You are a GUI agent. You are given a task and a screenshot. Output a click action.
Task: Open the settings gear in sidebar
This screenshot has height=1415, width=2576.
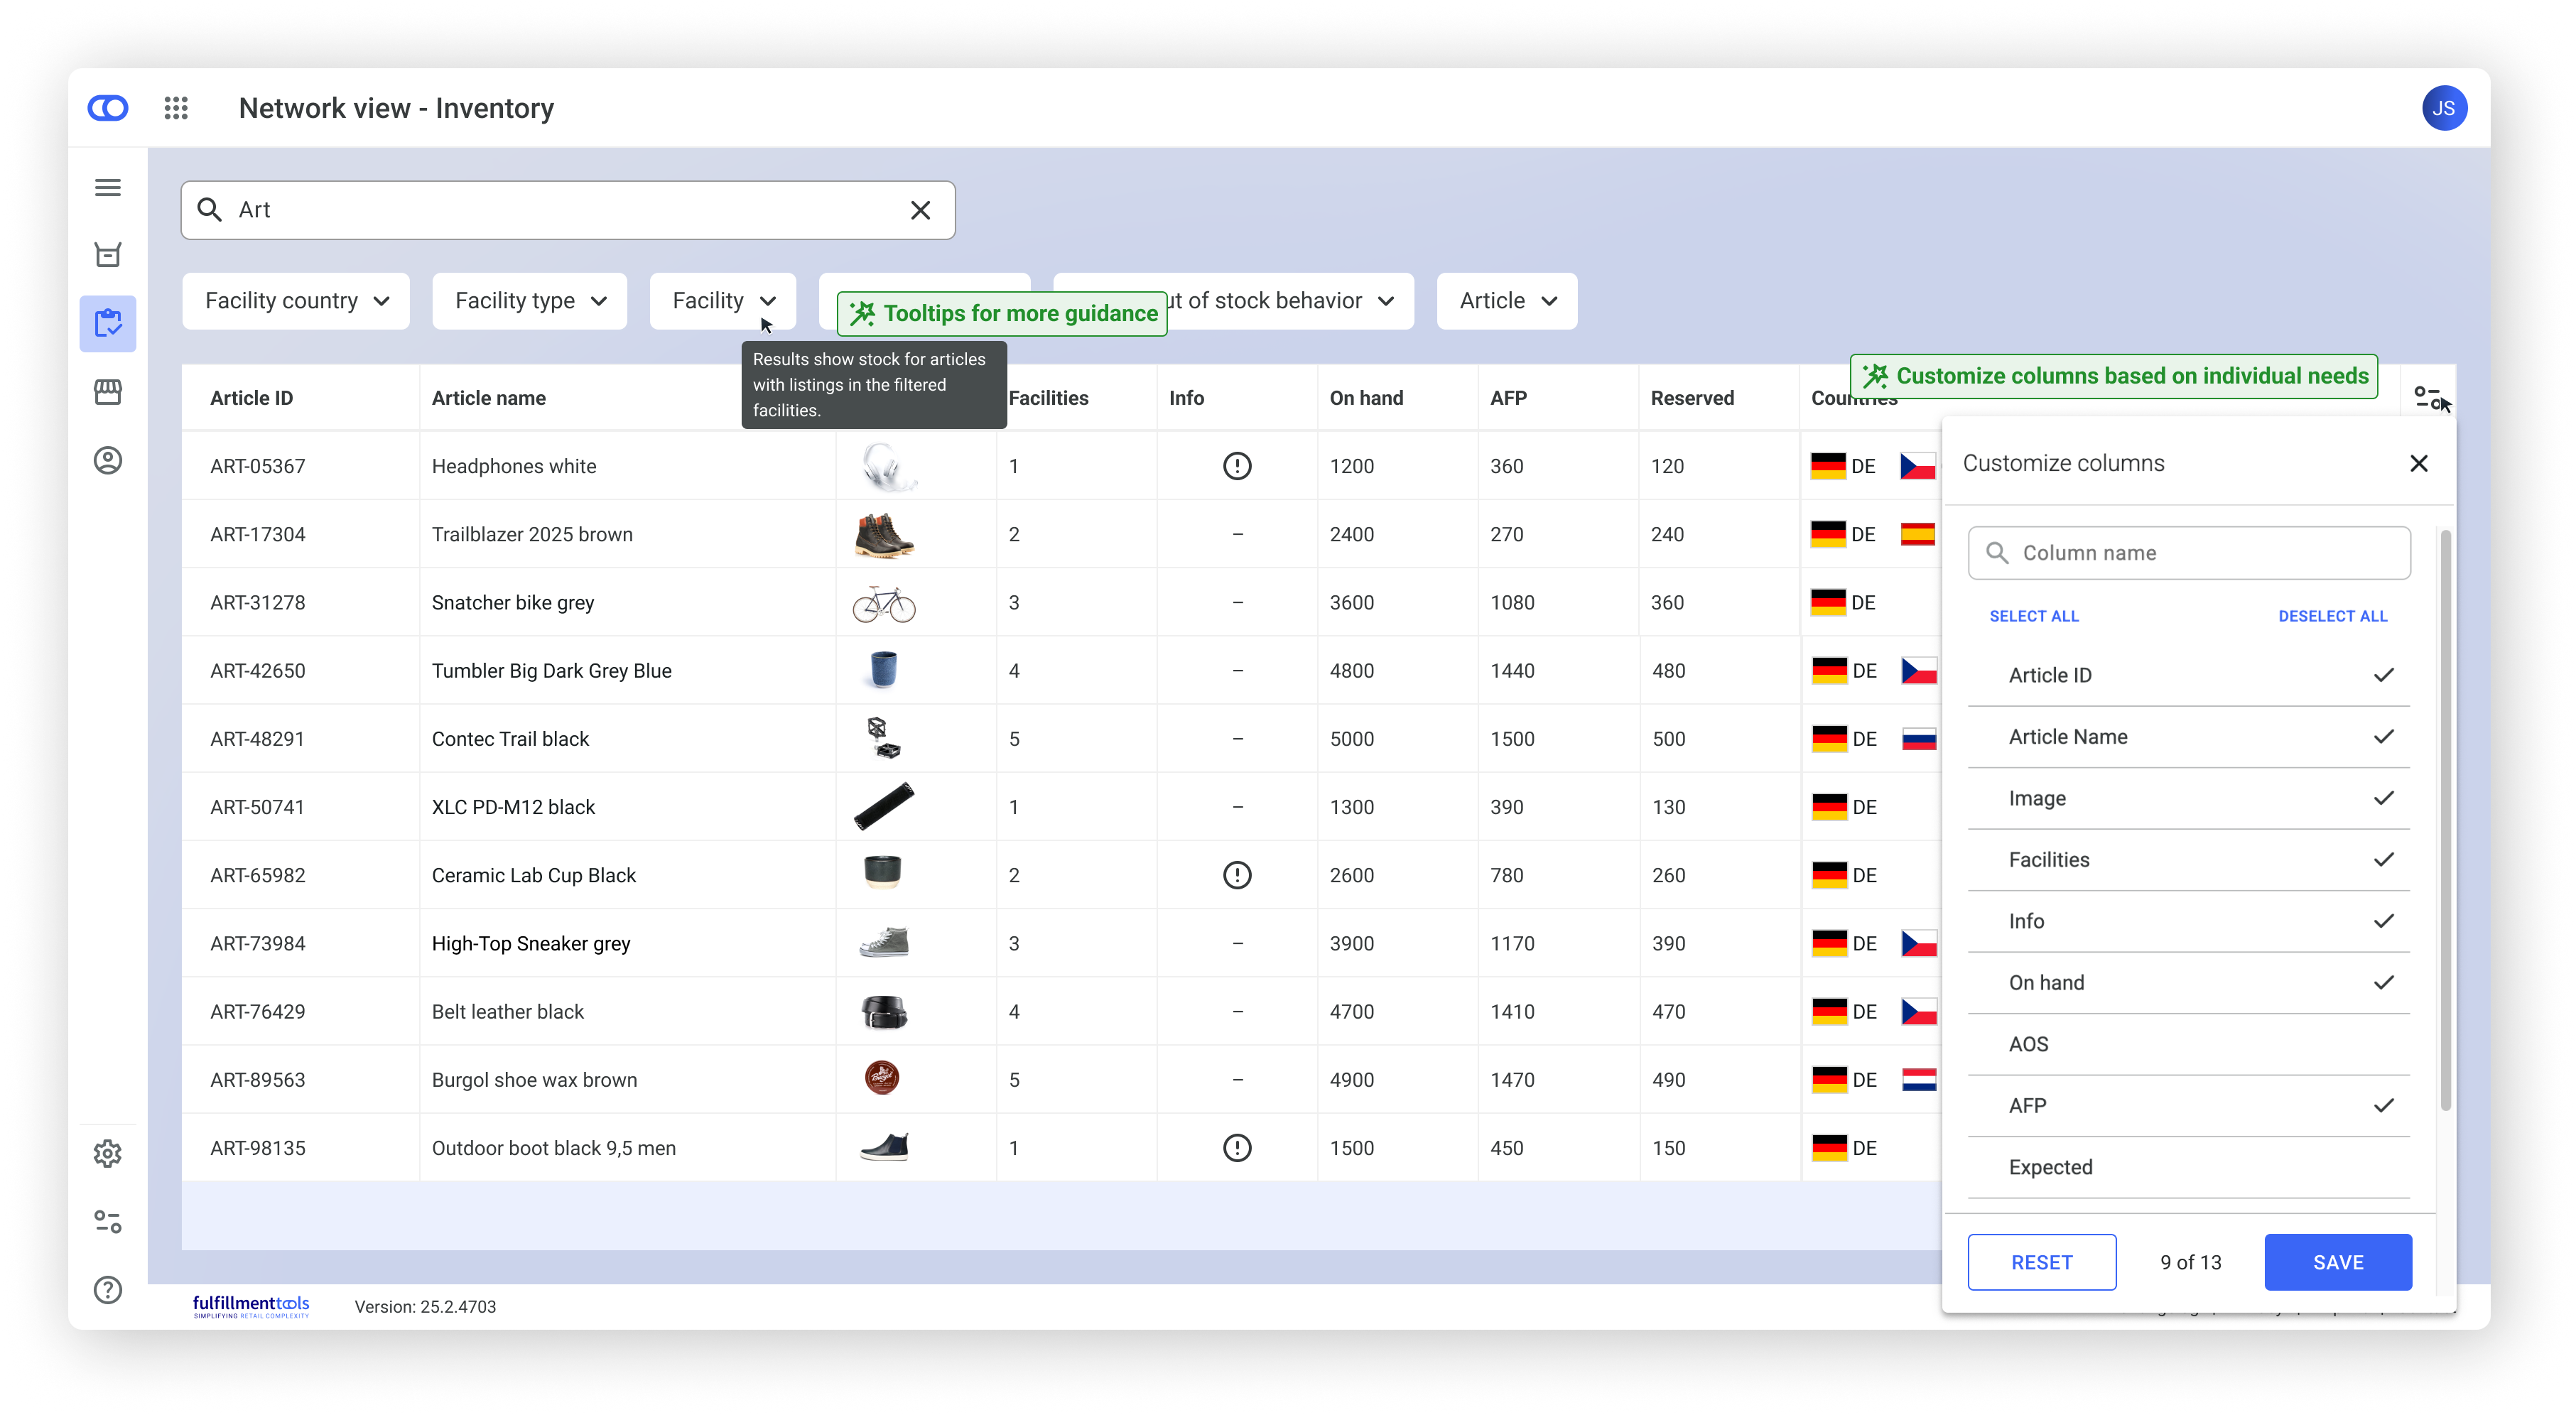click(108, 1153)
